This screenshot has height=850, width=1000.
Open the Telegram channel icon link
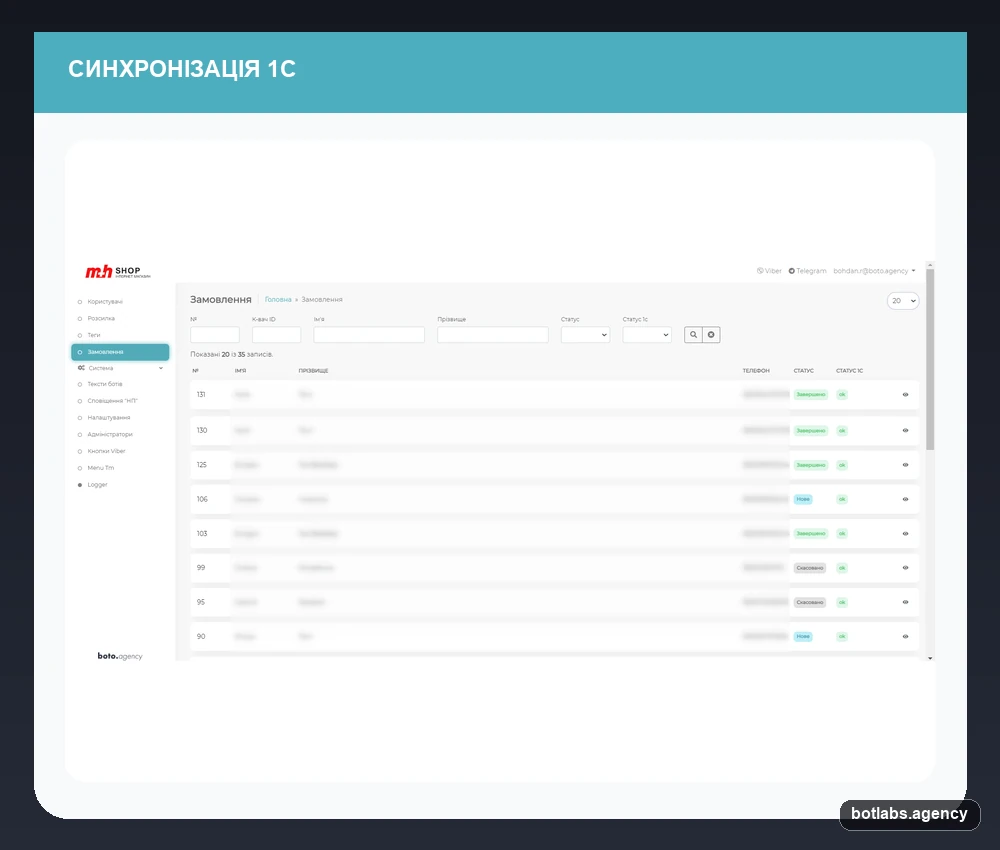click(791, 271)
